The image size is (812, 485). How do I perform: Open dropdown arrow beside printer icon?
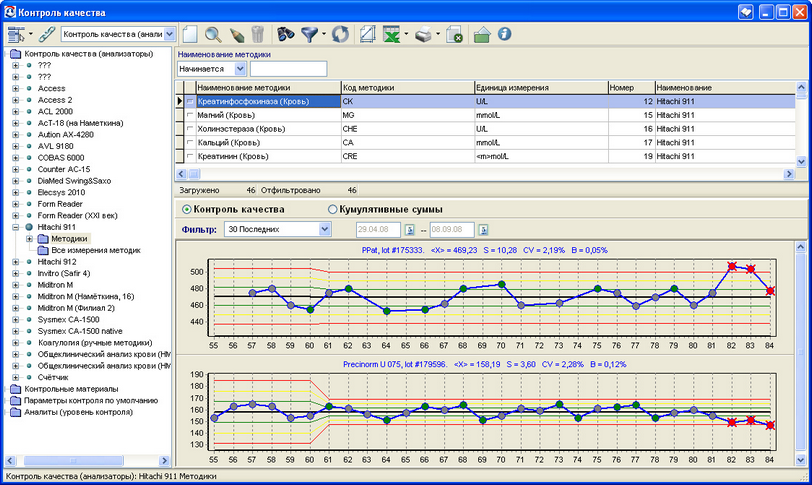click(438, 35)
